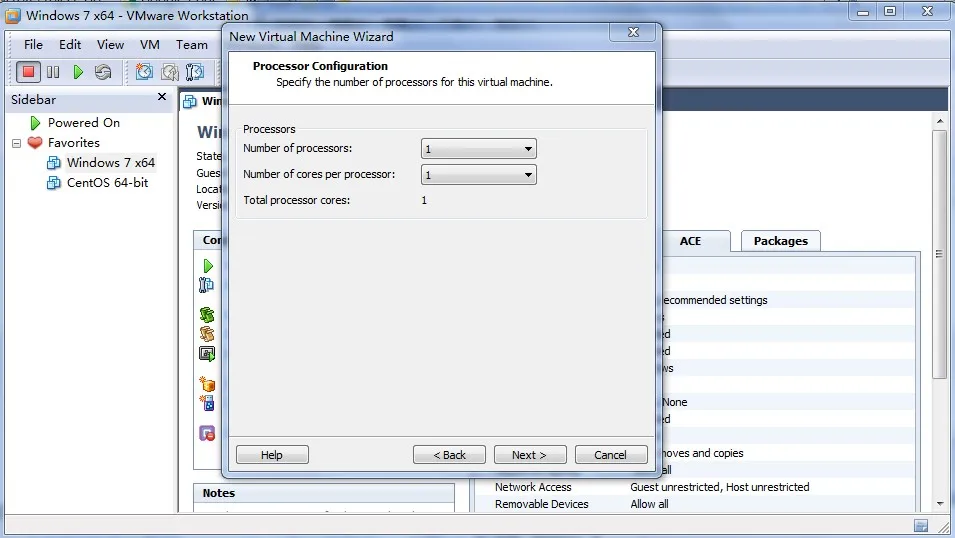Click the monitor with green arrow icon in the Commands panel

click(x=207, y=353)
